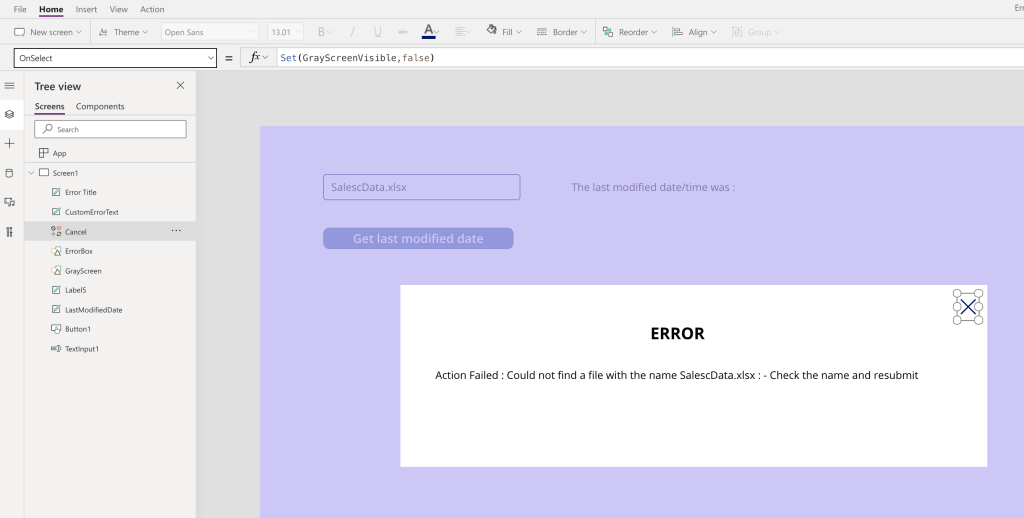Viewport: 1024px width, 518px height.
Task: Click the SalescData.xlsx text input field
Action: 421,187
